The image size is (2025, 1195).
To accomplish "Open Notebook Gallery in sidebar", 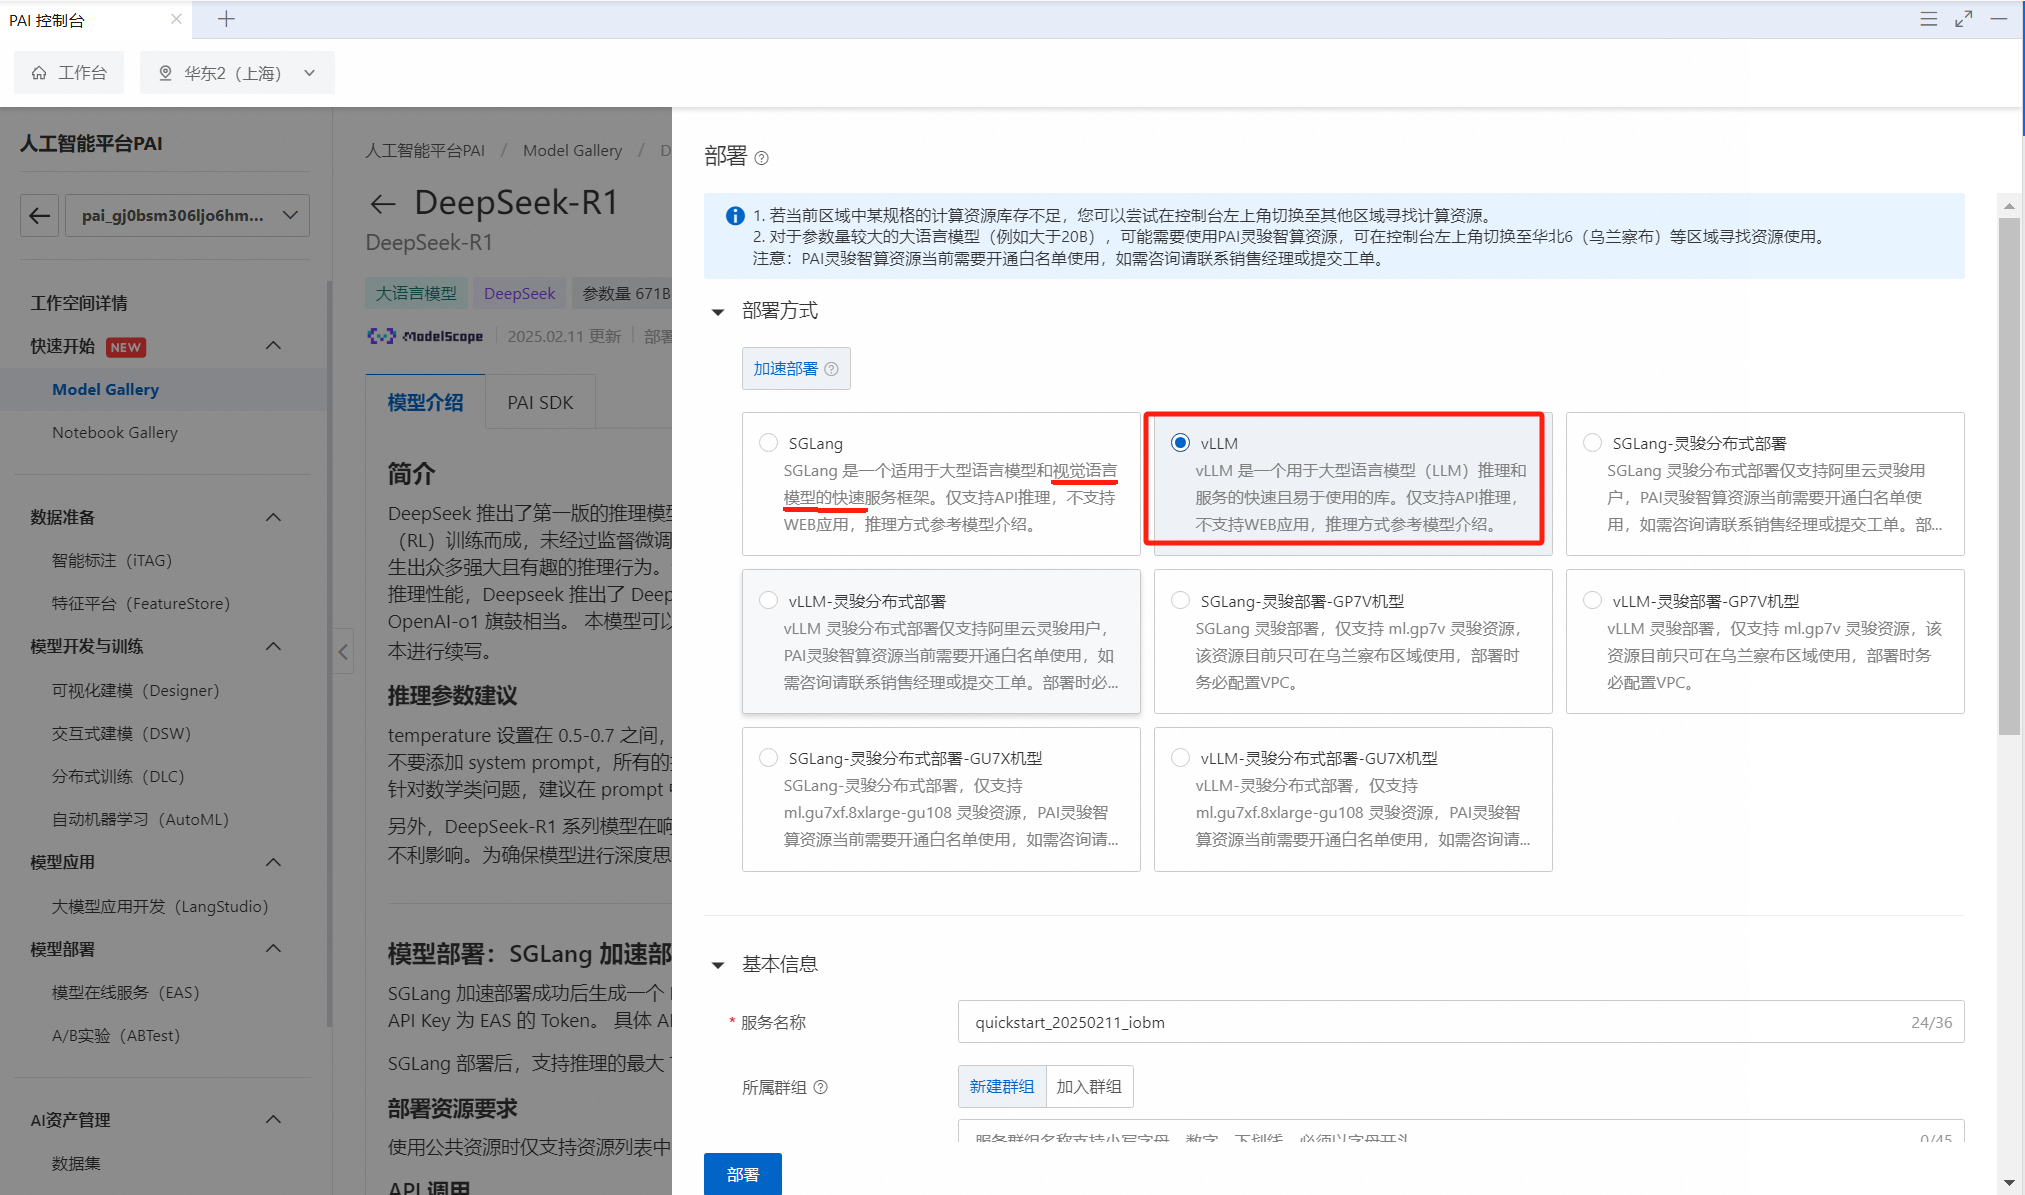I will click(x=115, y=432).
